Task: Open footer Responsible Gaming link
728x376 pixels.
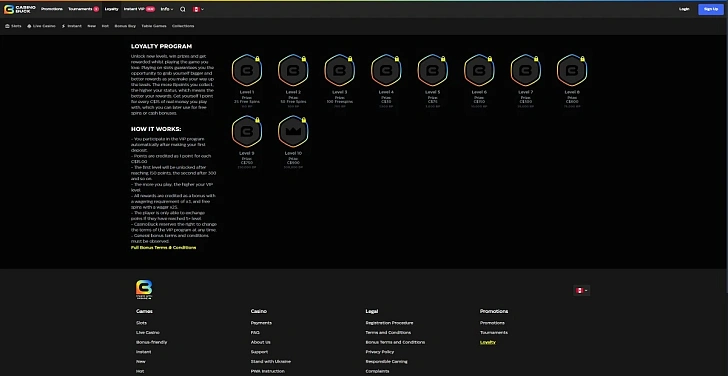Action: (x=386, y=362)
